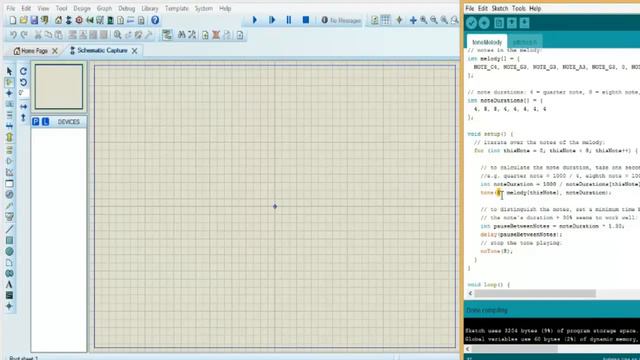Open Proteus help question mark icon
640x360 pixels.
coord(155,20)
